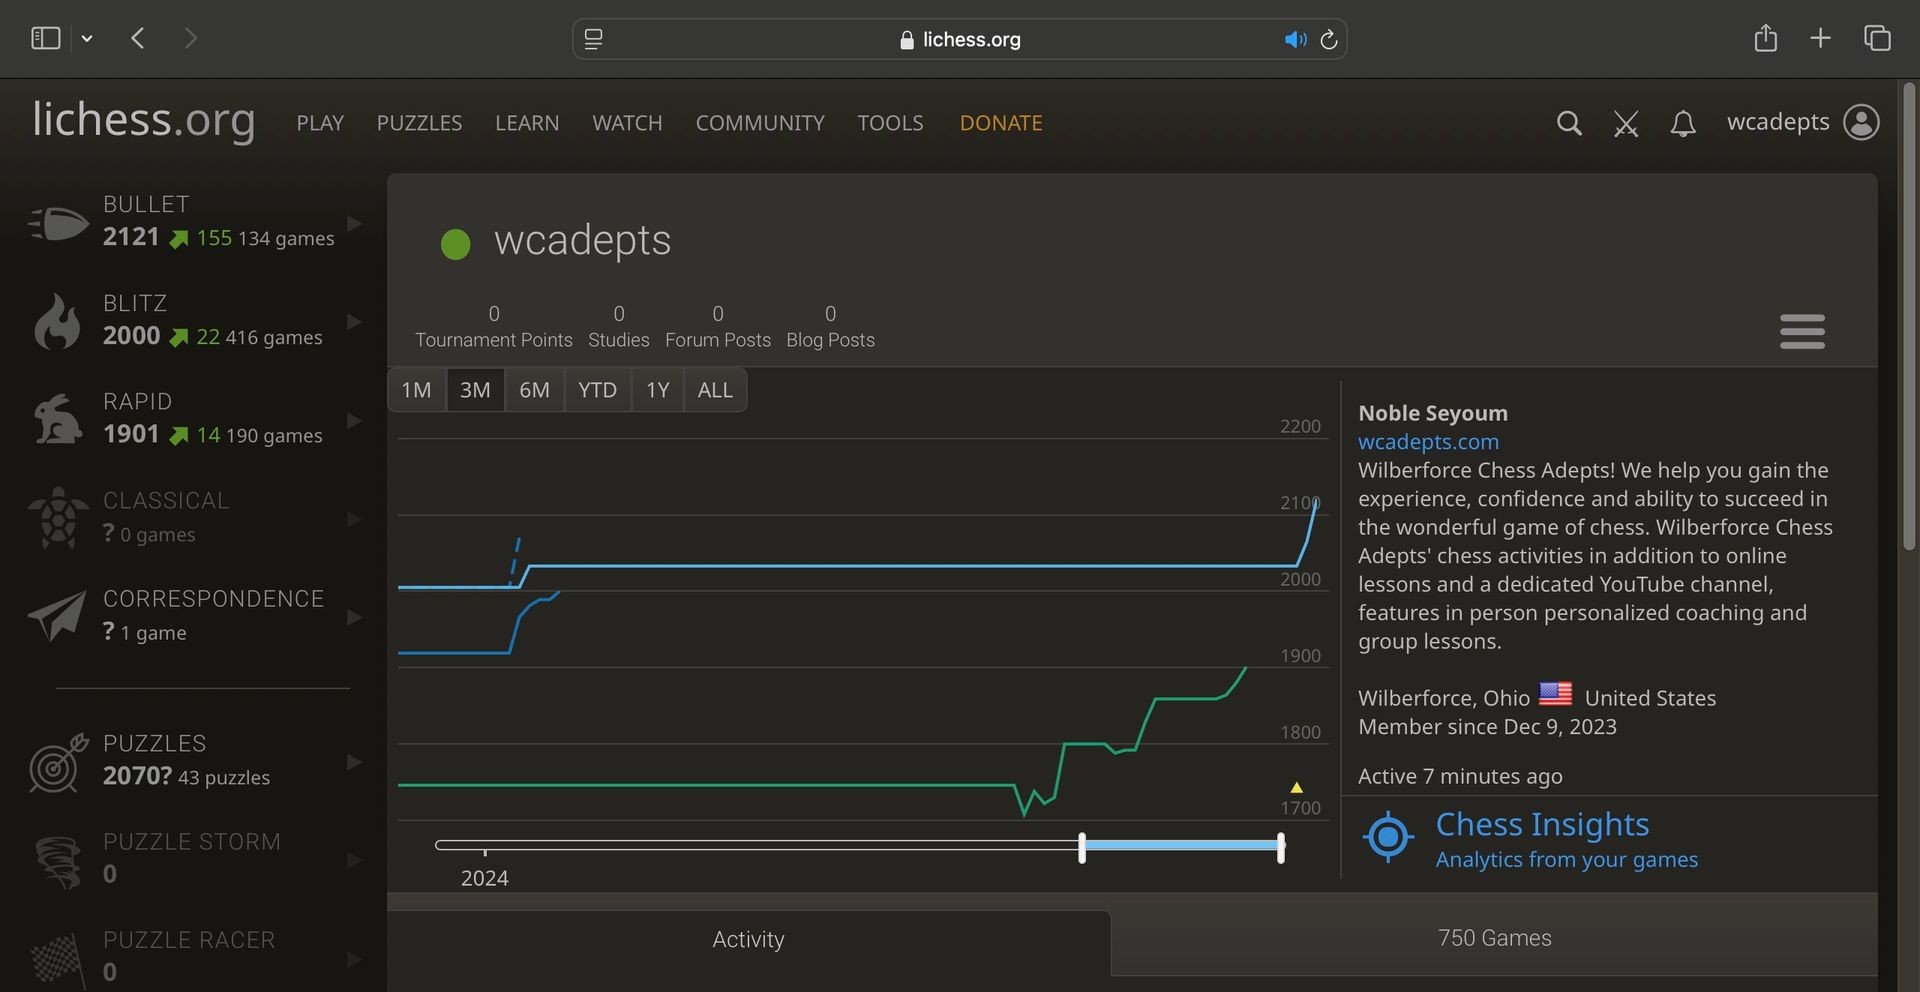
Task: Select the YTD chart range
Action: coord(597,390)
